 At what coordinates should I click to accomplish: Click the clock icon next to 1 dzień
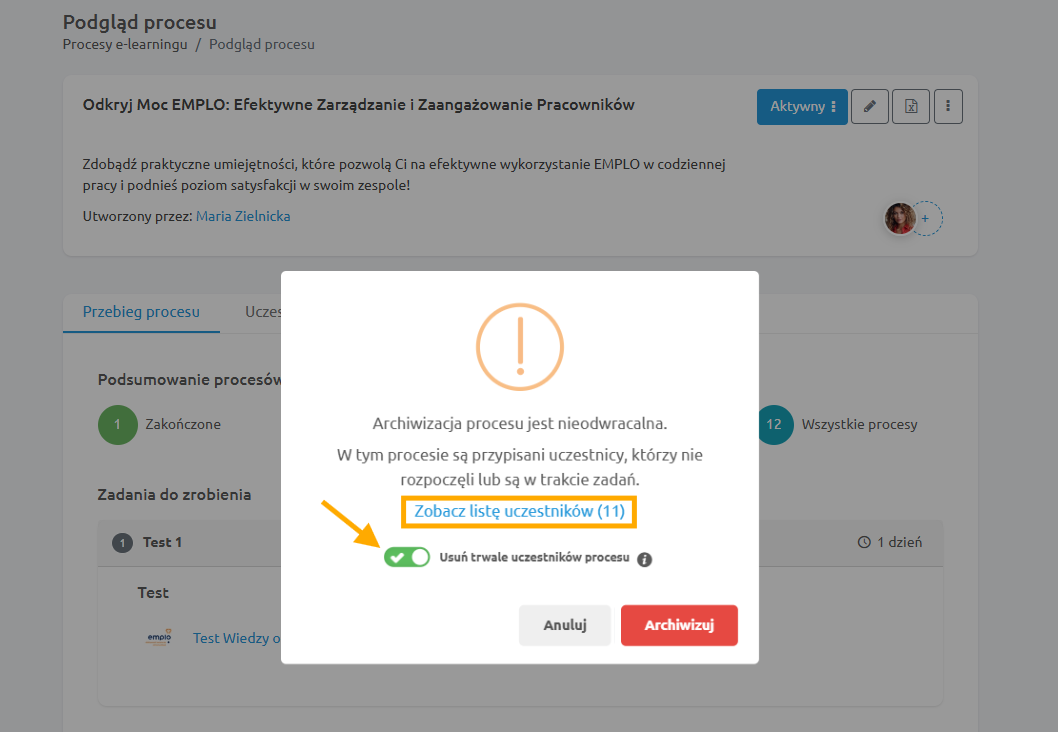click(x=864, y=542)
